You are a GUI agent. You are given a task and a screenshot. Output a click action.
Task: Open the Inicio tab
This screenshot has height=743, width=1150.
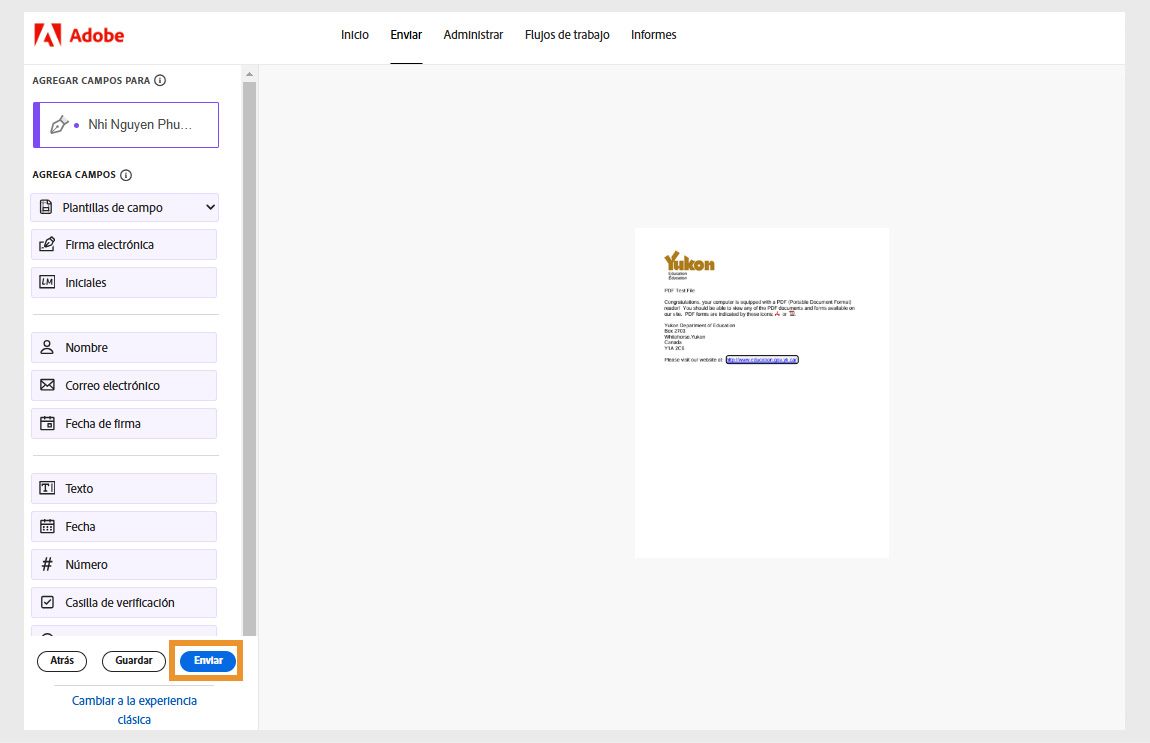click(x=355, y=34)
